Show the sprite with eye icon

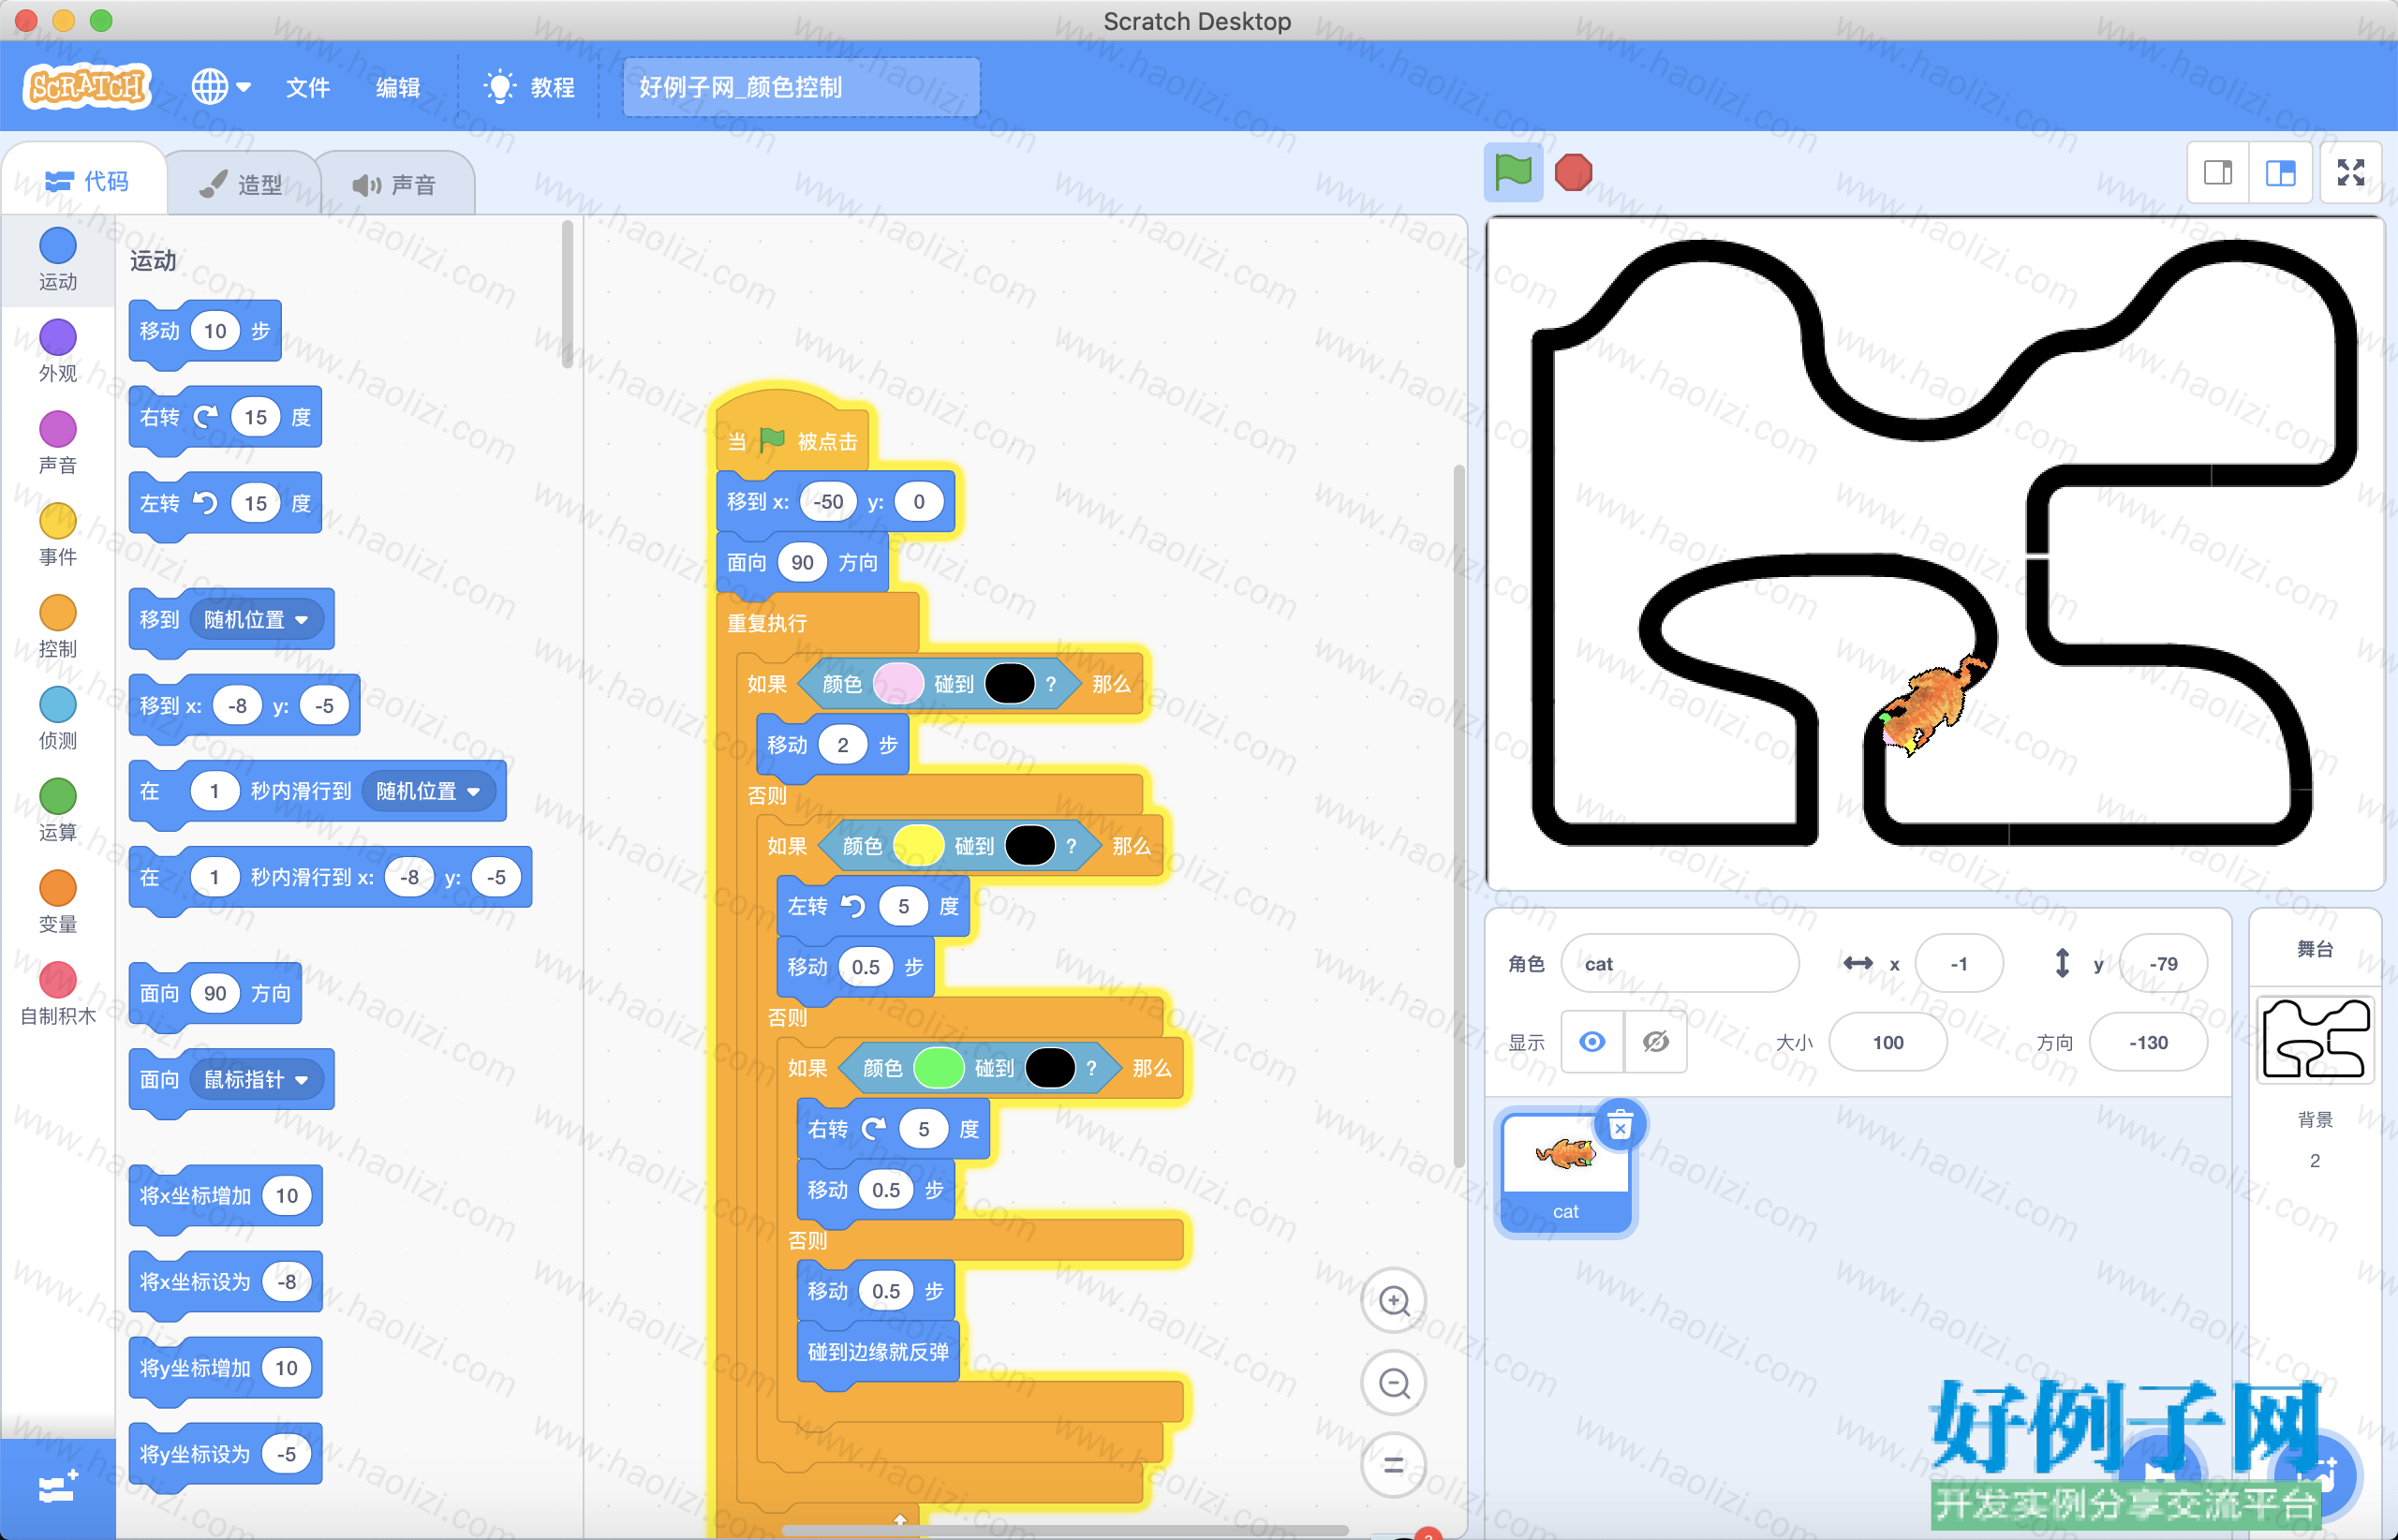[1592, 1042]
